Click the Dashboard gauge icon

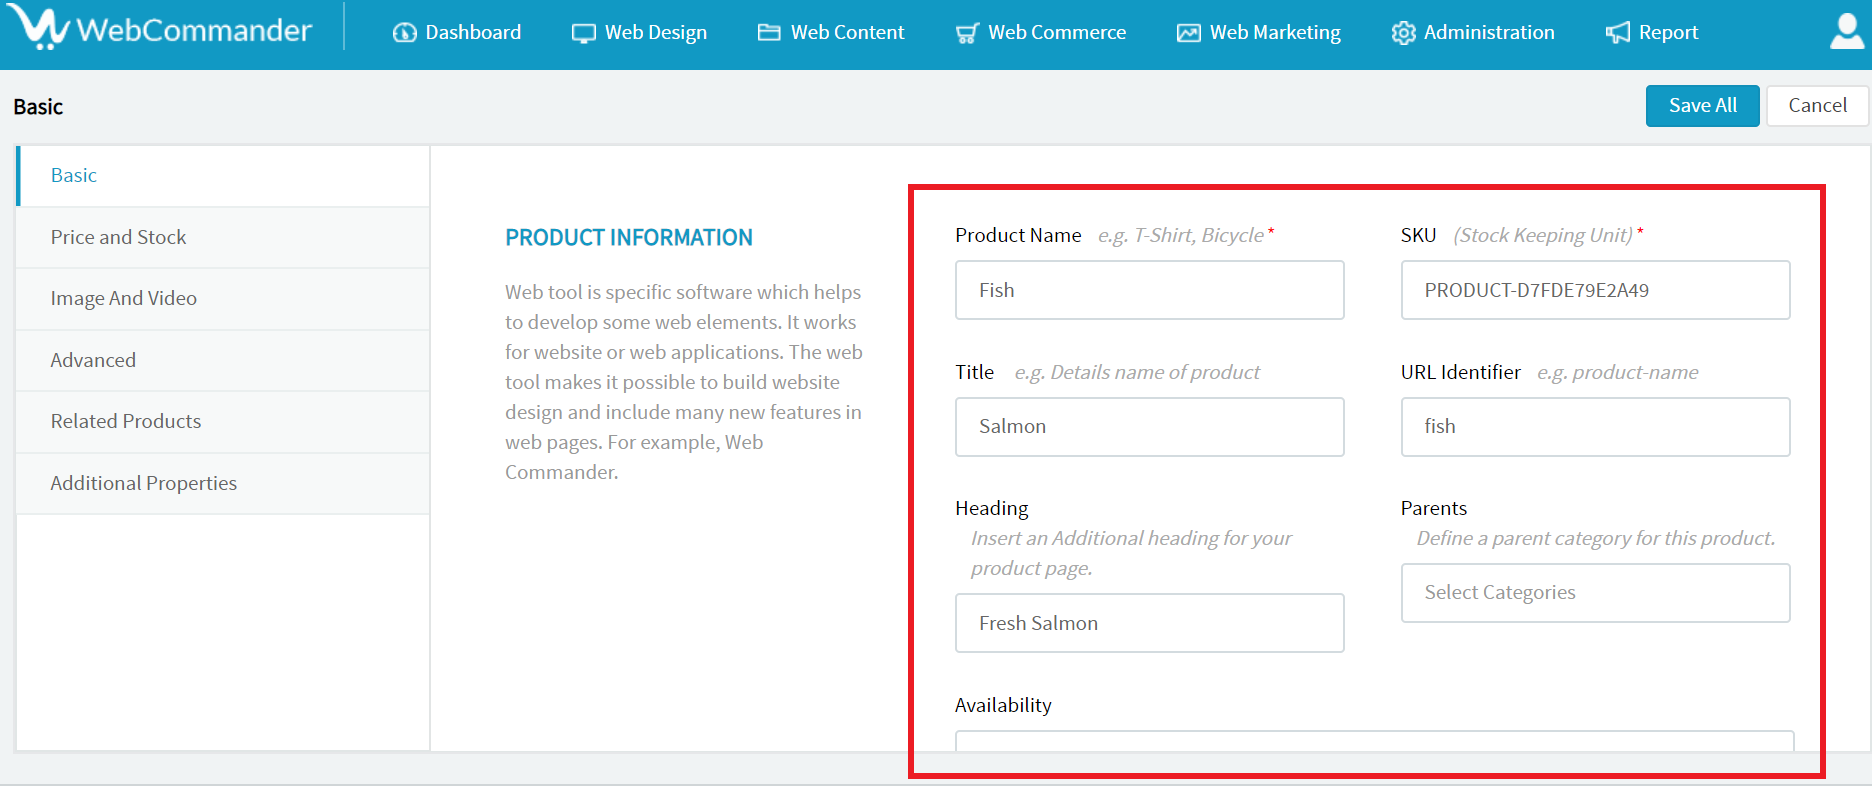[x=405, y=33]
